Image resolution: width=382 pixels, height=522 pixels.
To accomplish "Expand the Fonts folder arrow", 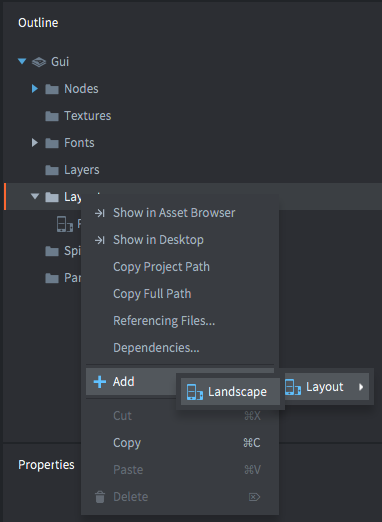I will pyautogui.click(x=35, y=143).
